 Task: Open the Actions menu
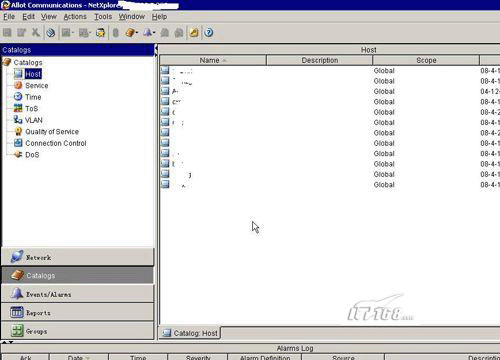tap(75, 17)
